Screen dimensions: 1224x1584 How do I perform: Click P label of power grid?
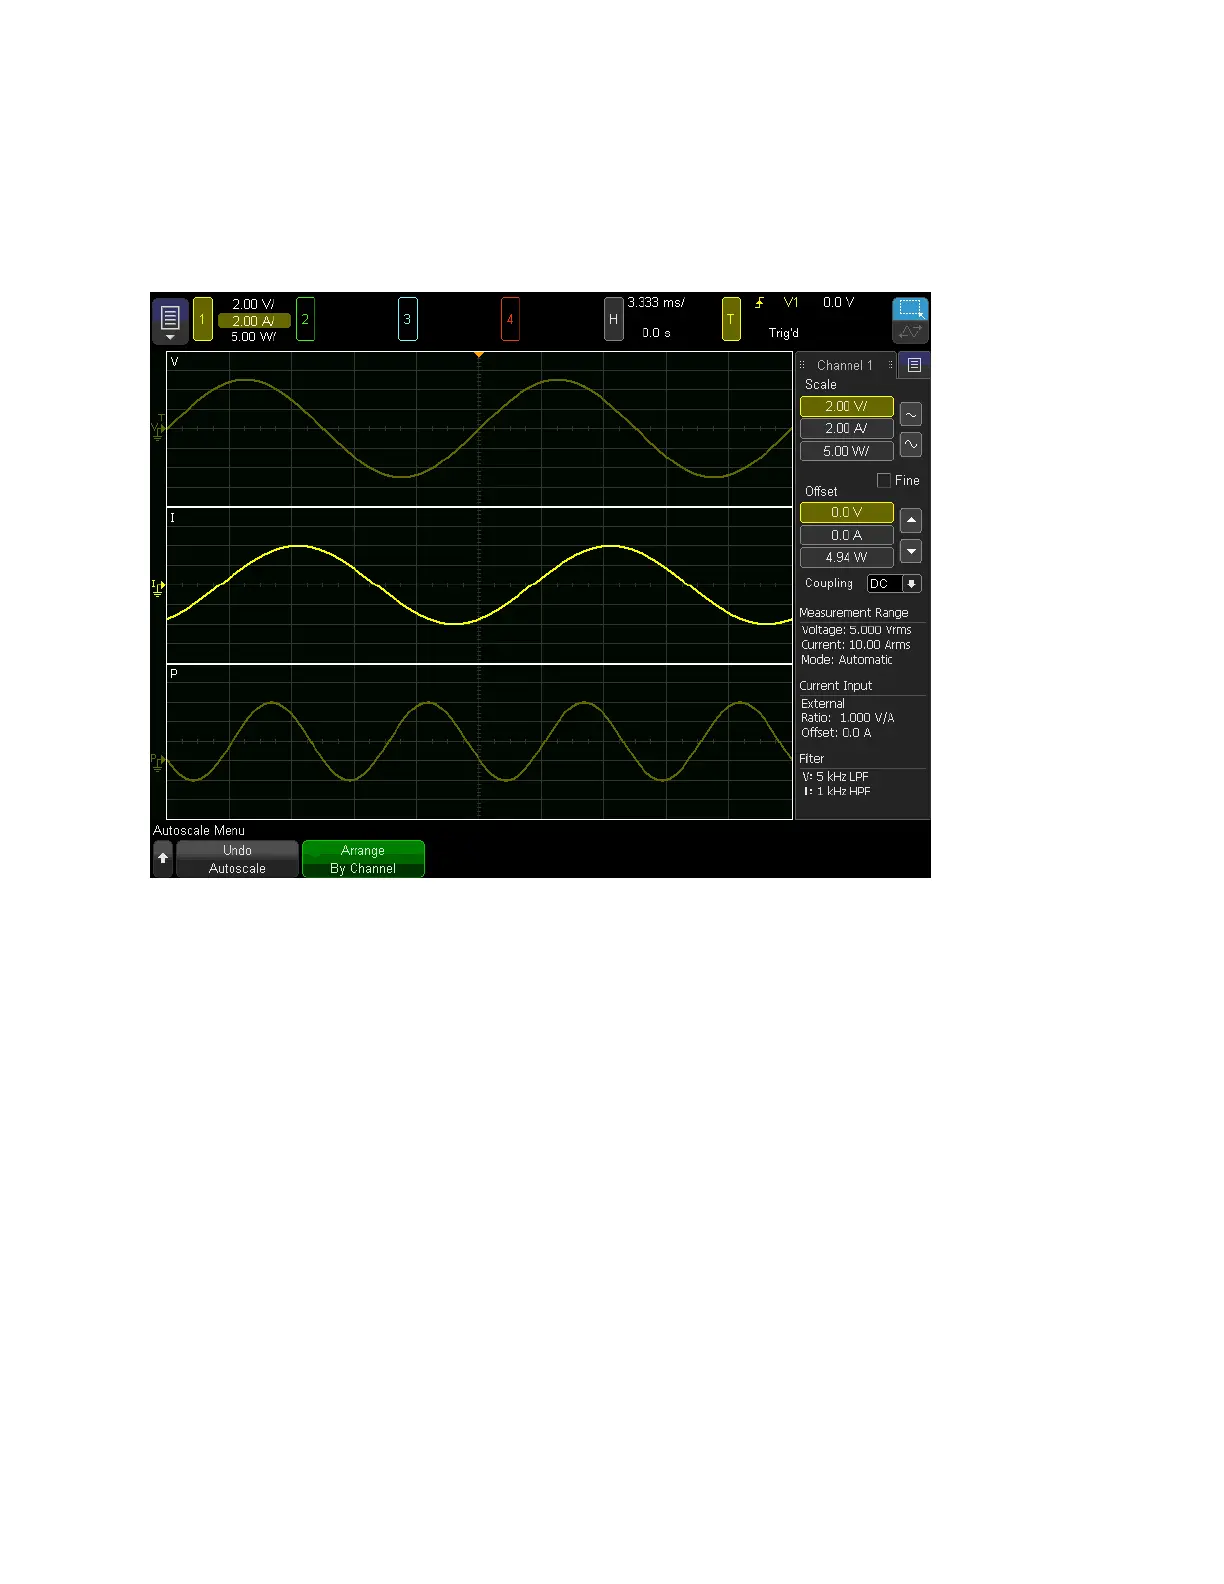pyautogui.click(x=173, y=674)
